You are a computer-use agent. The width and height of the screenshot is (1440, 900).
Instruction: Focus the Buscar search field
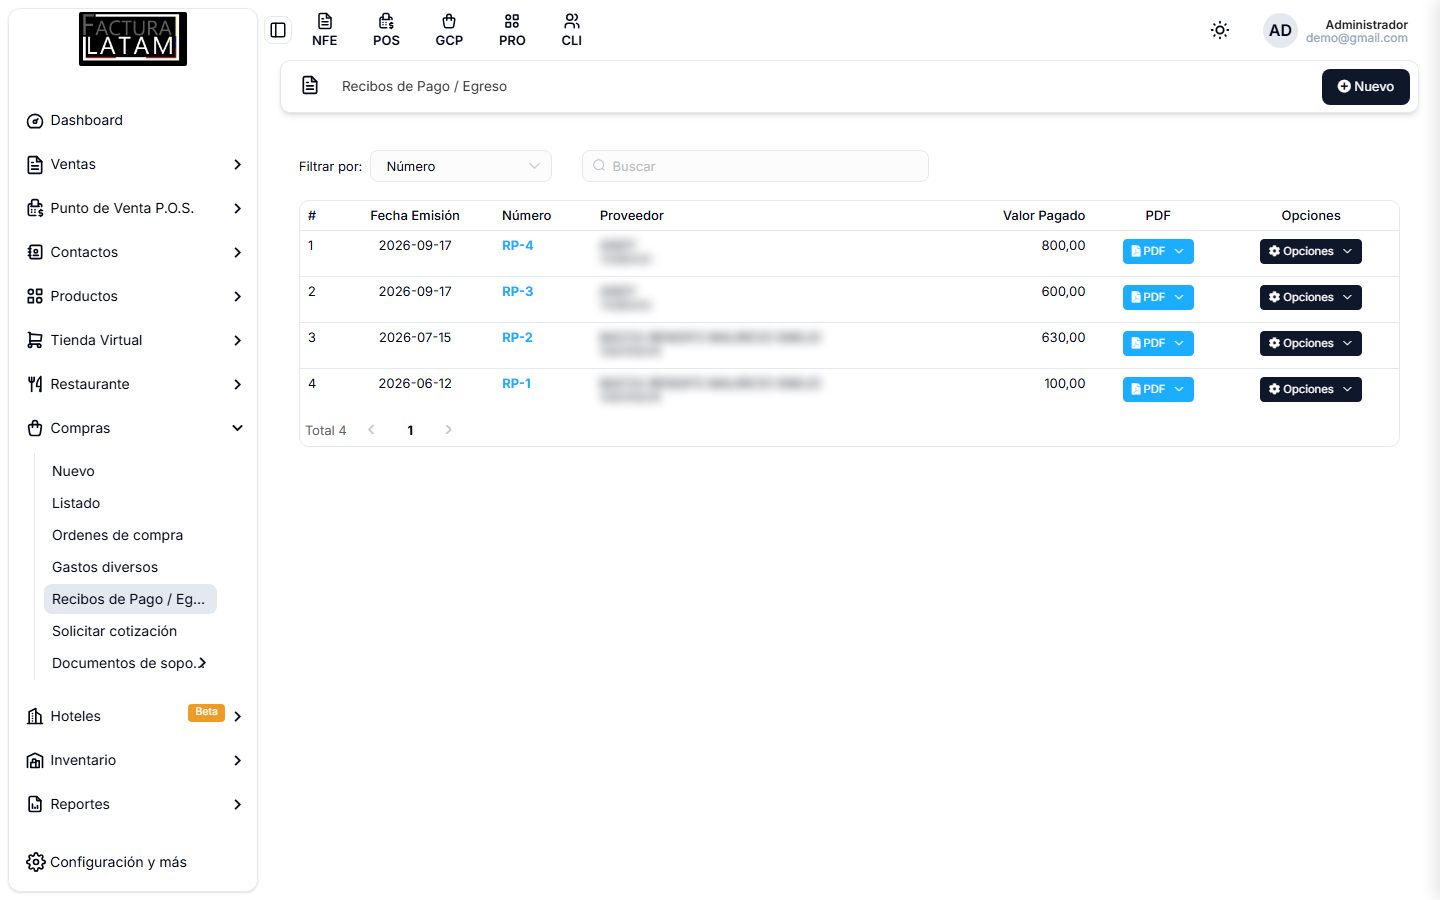coord(755,166)
